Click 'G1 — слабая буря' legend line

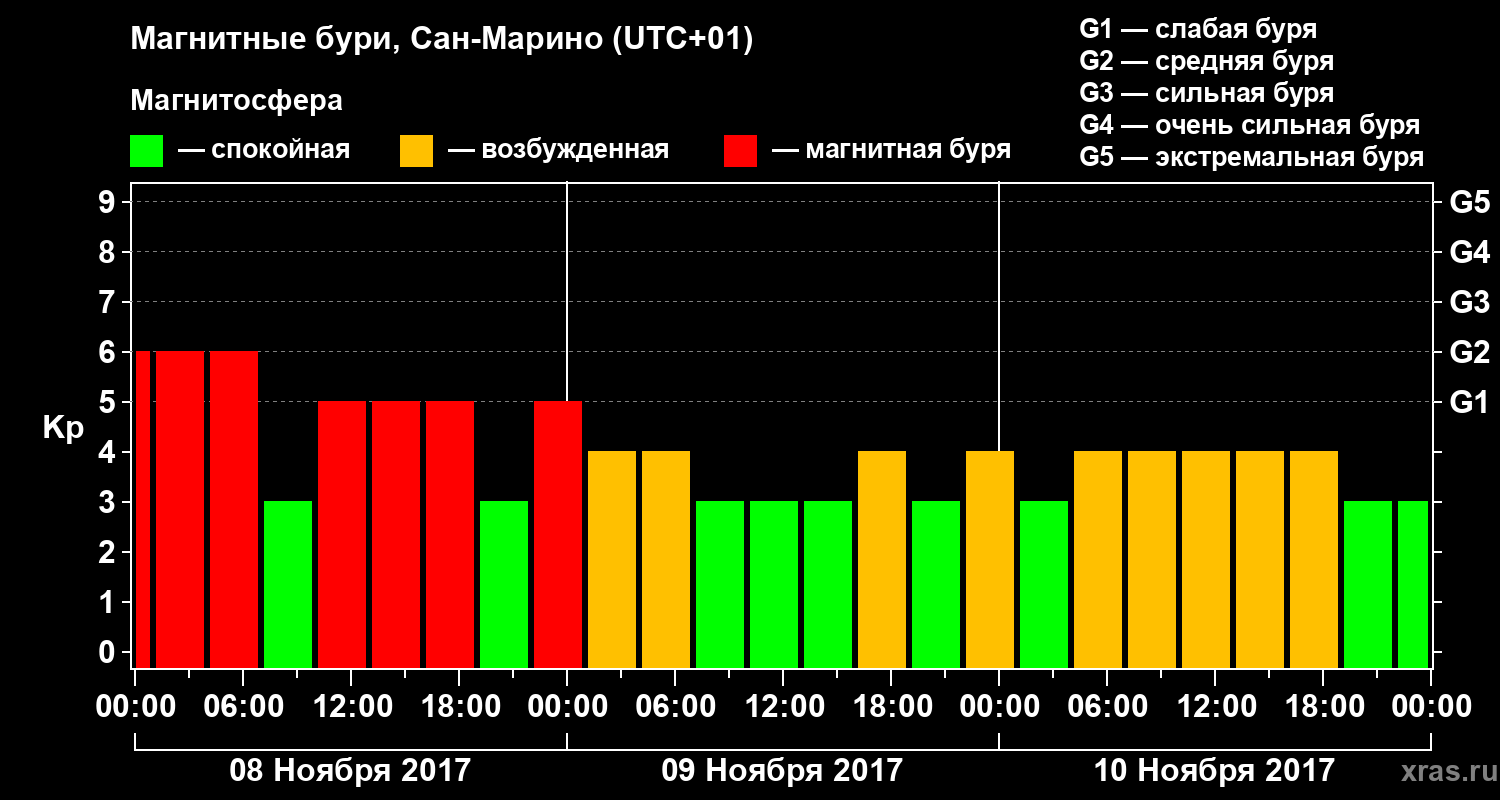[1198, 29]
